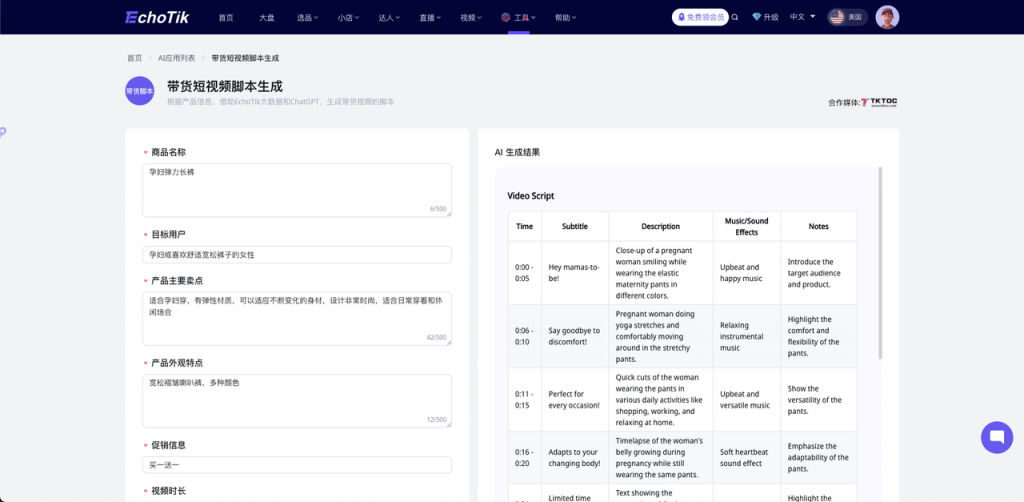Image resolution: width=1024 pixels, height=502 pixels.
Task: Open the user profile avatar
Action: coord(887,17)
